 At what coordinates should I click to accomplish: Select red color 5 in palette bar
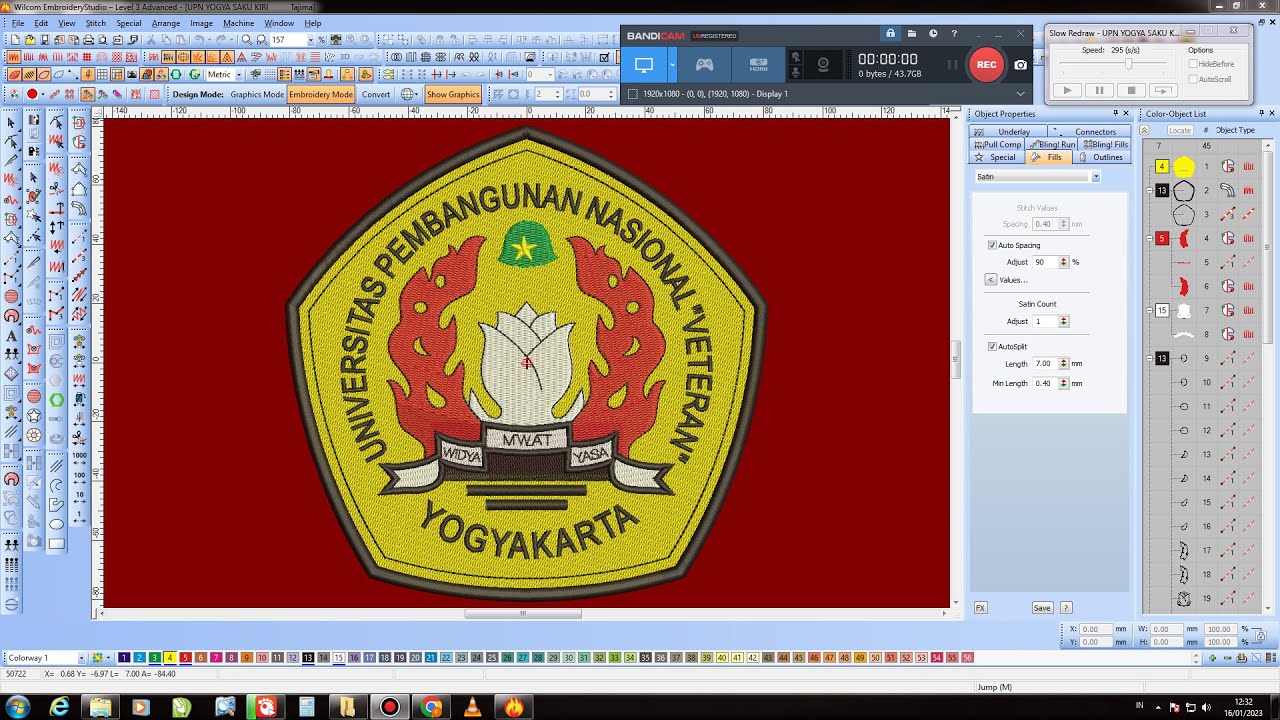[185, 658]
